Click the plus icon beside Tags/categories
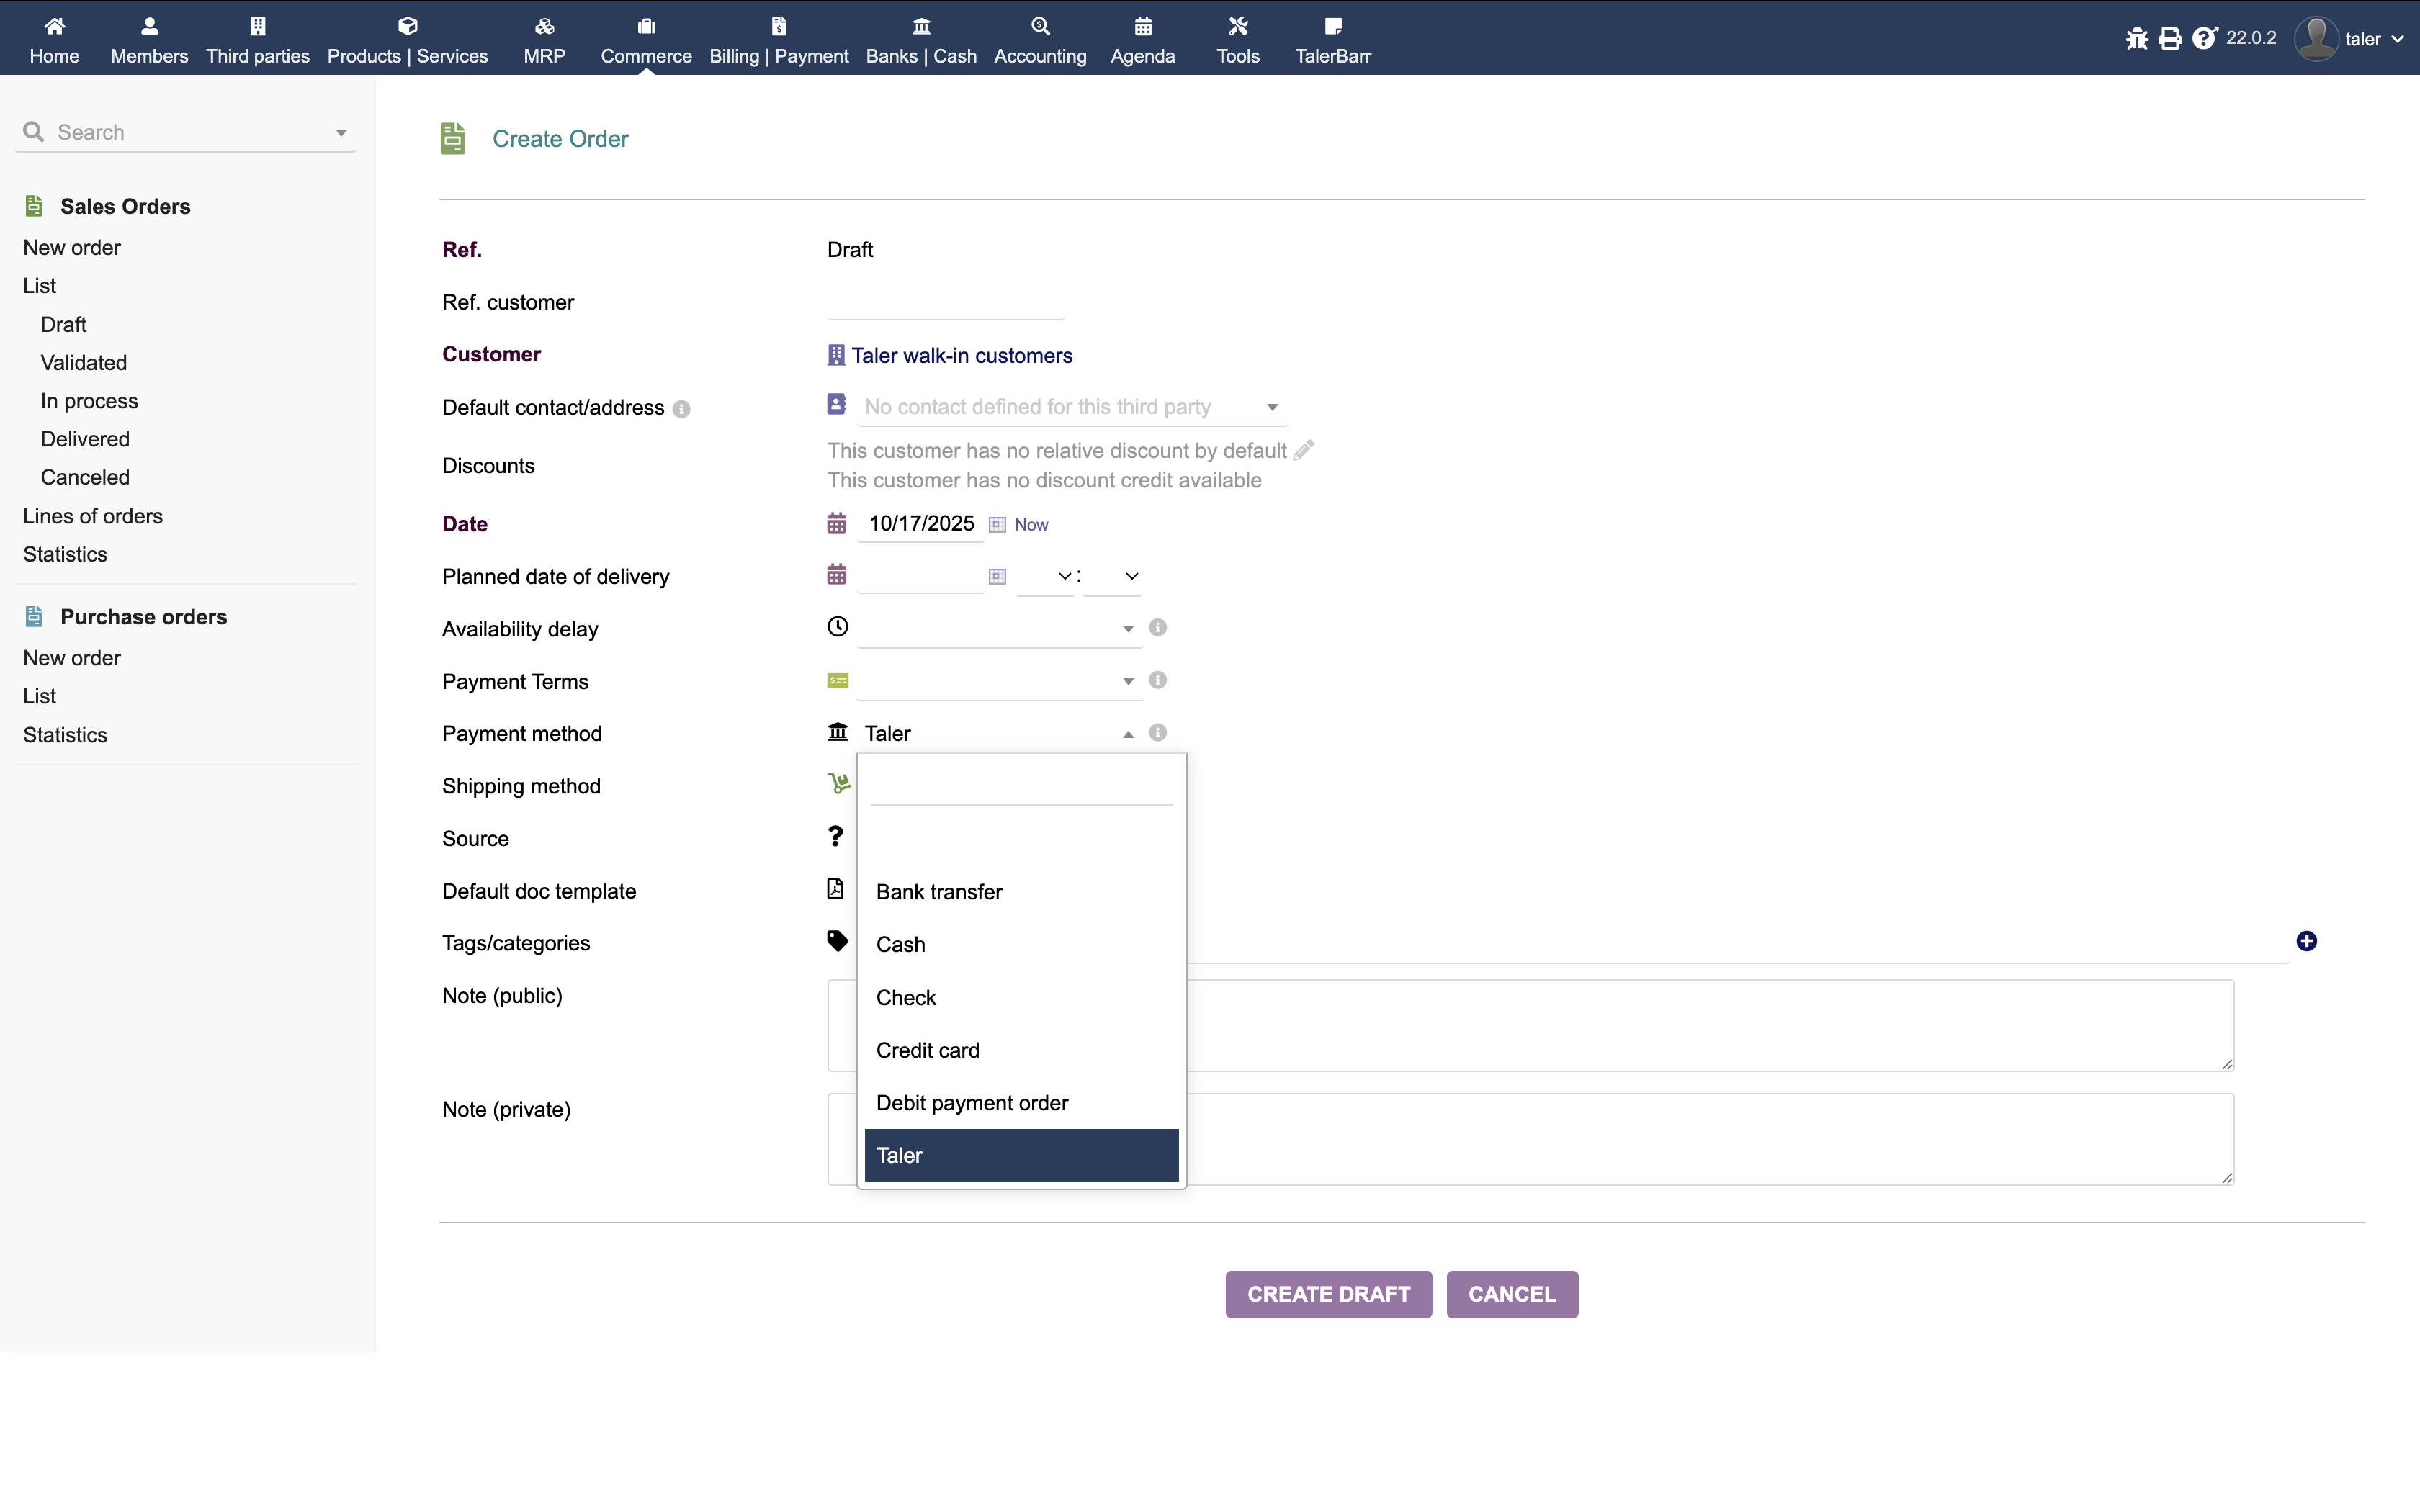 coord(2306,941)
